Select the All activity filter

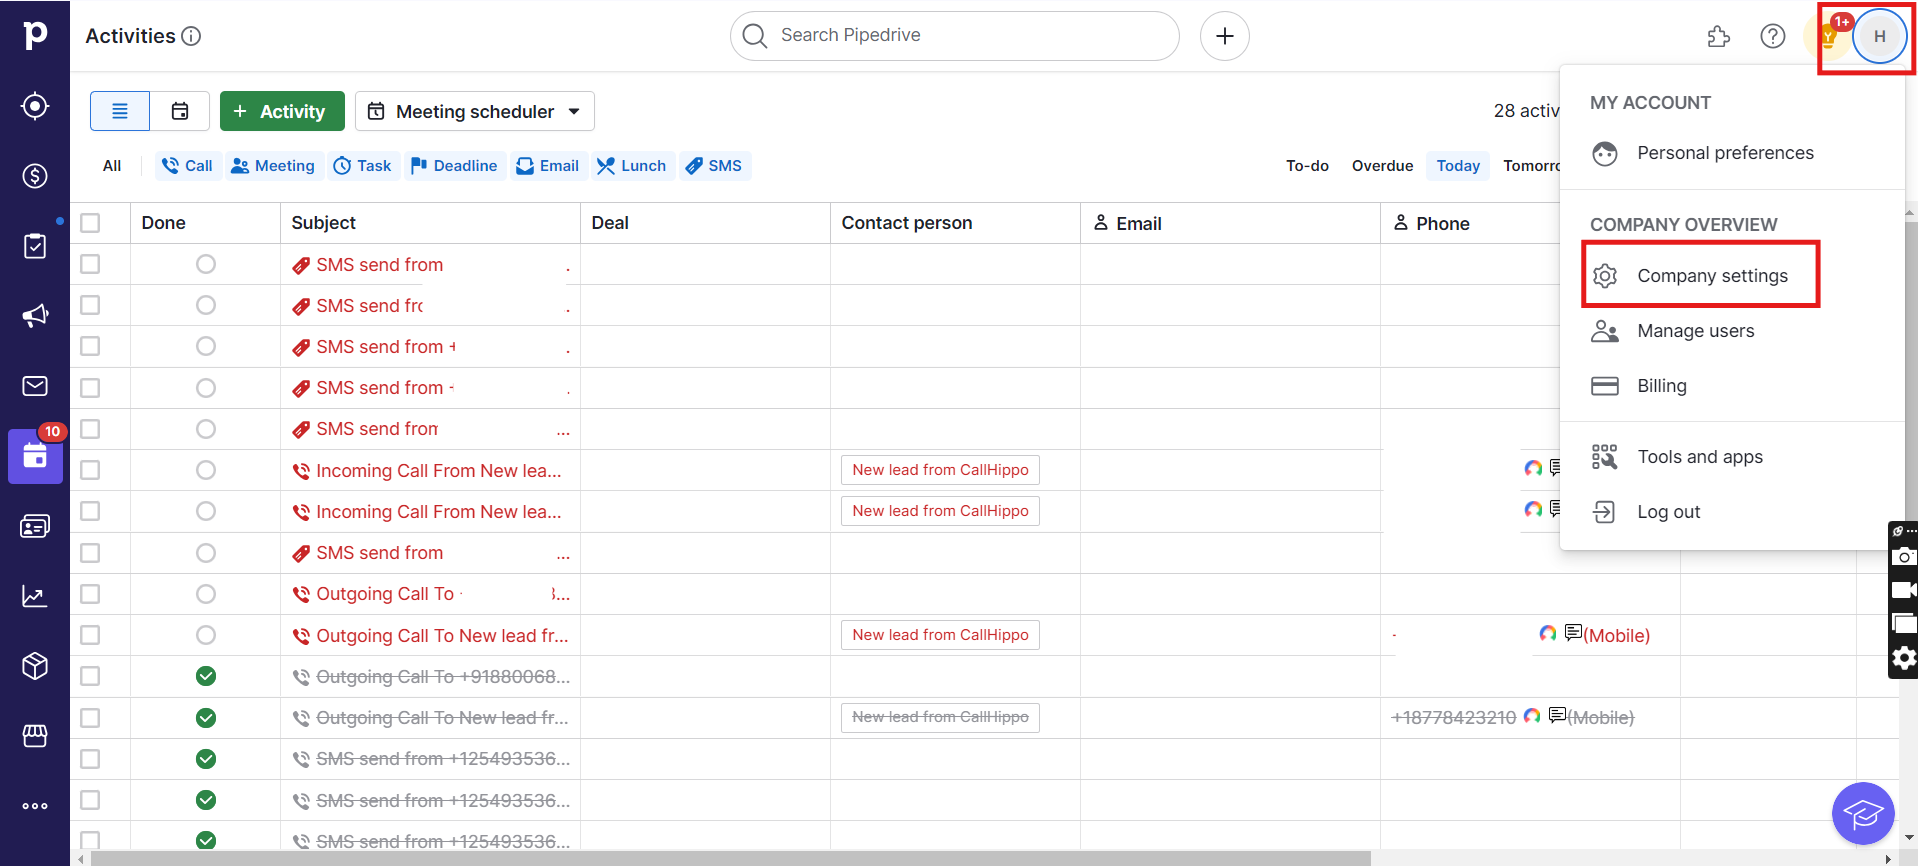[x=112, y=166]
